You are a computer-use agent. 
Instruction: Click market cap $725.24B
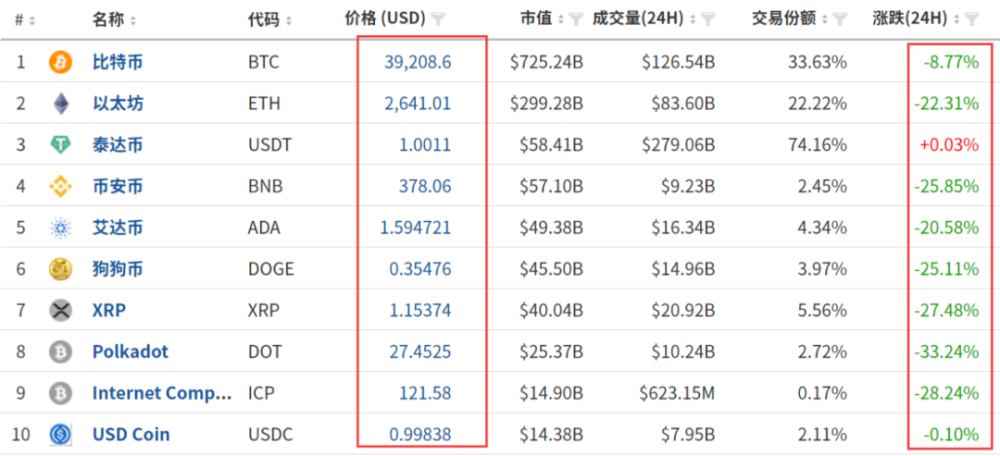547,62
